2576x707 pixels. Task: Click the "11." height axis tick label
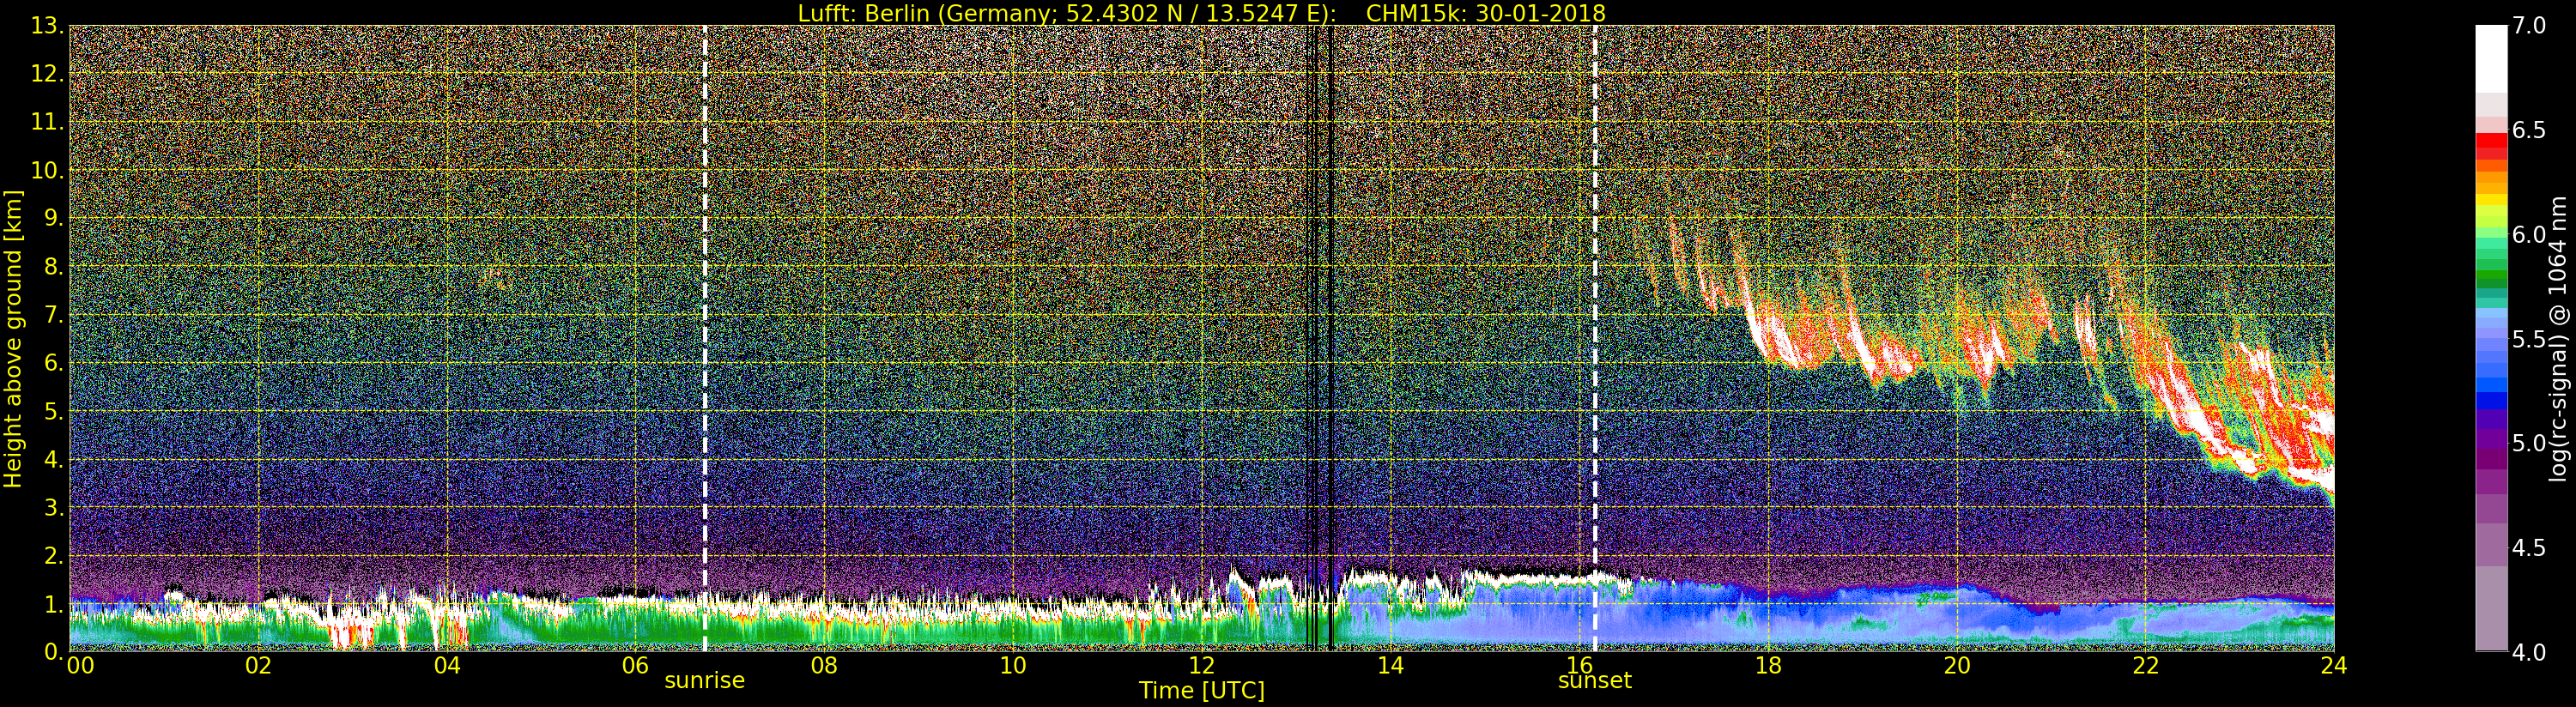click(x=47, y=122)
